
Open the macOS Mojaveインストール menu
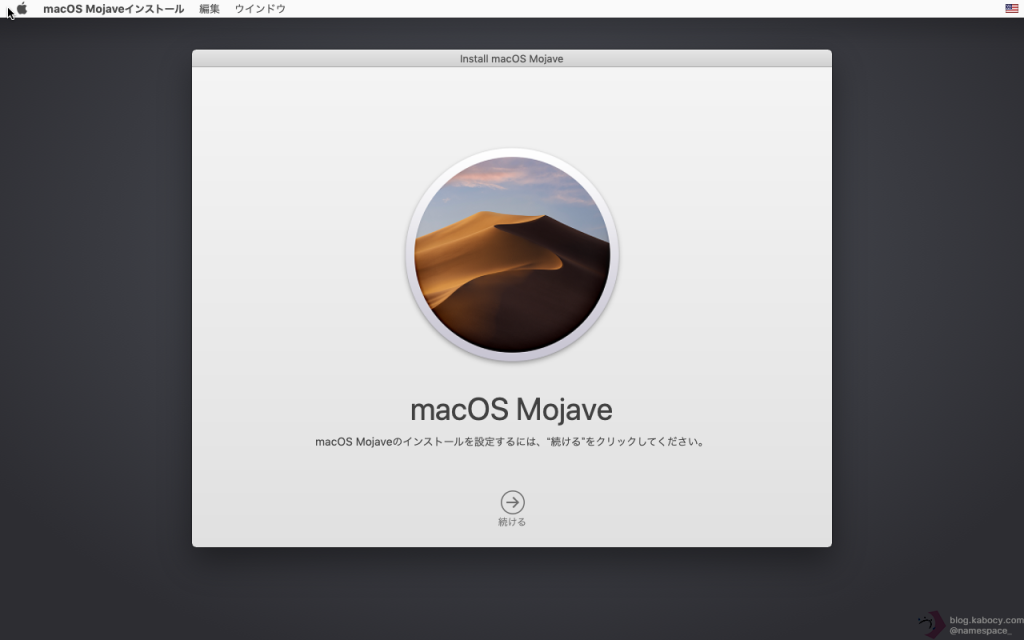(x=113, y=8)
